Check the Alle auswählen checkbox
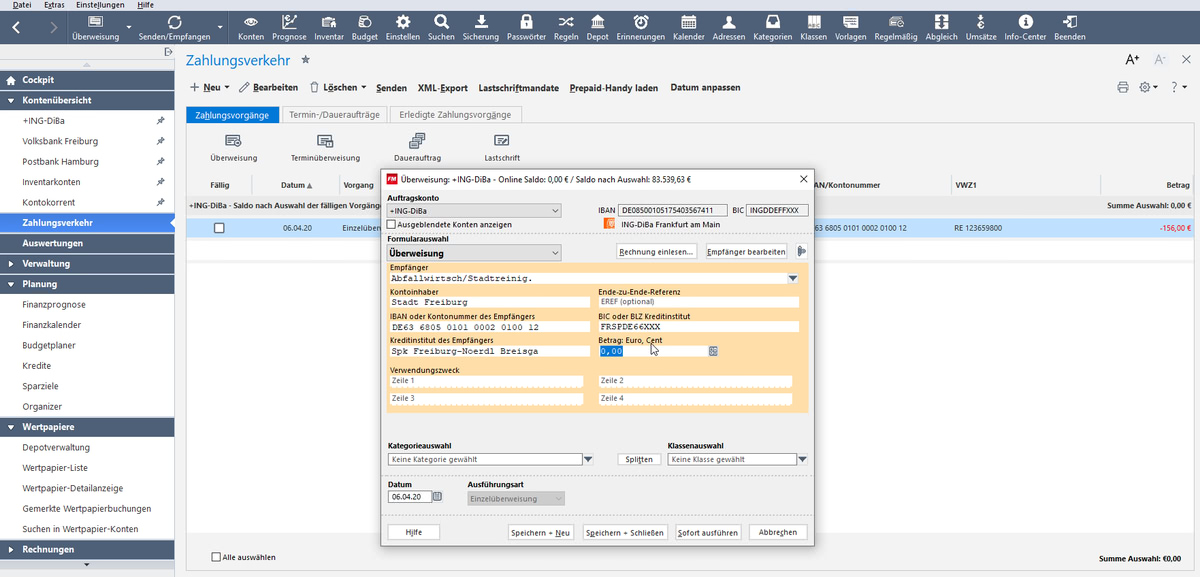Image resolution: width=1200 pixels, height=577 pixels. (x=217, y=557)
